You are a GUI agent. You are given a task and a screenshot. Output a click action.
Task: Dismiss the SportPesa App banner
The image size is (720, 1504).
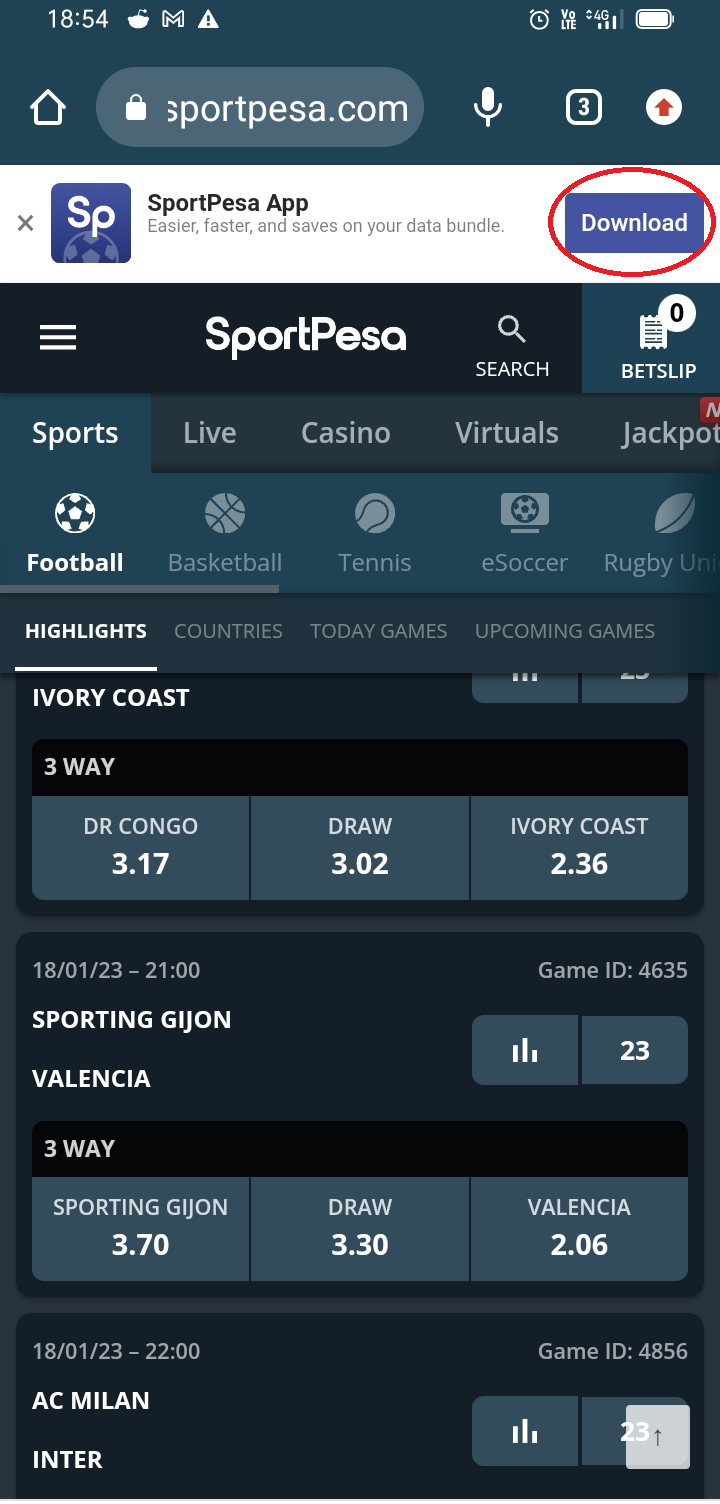pos(26,223)
